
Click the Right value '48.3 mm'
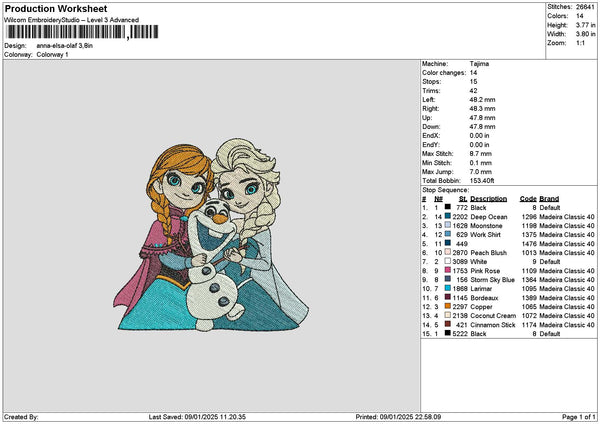[x=482, y=109]
